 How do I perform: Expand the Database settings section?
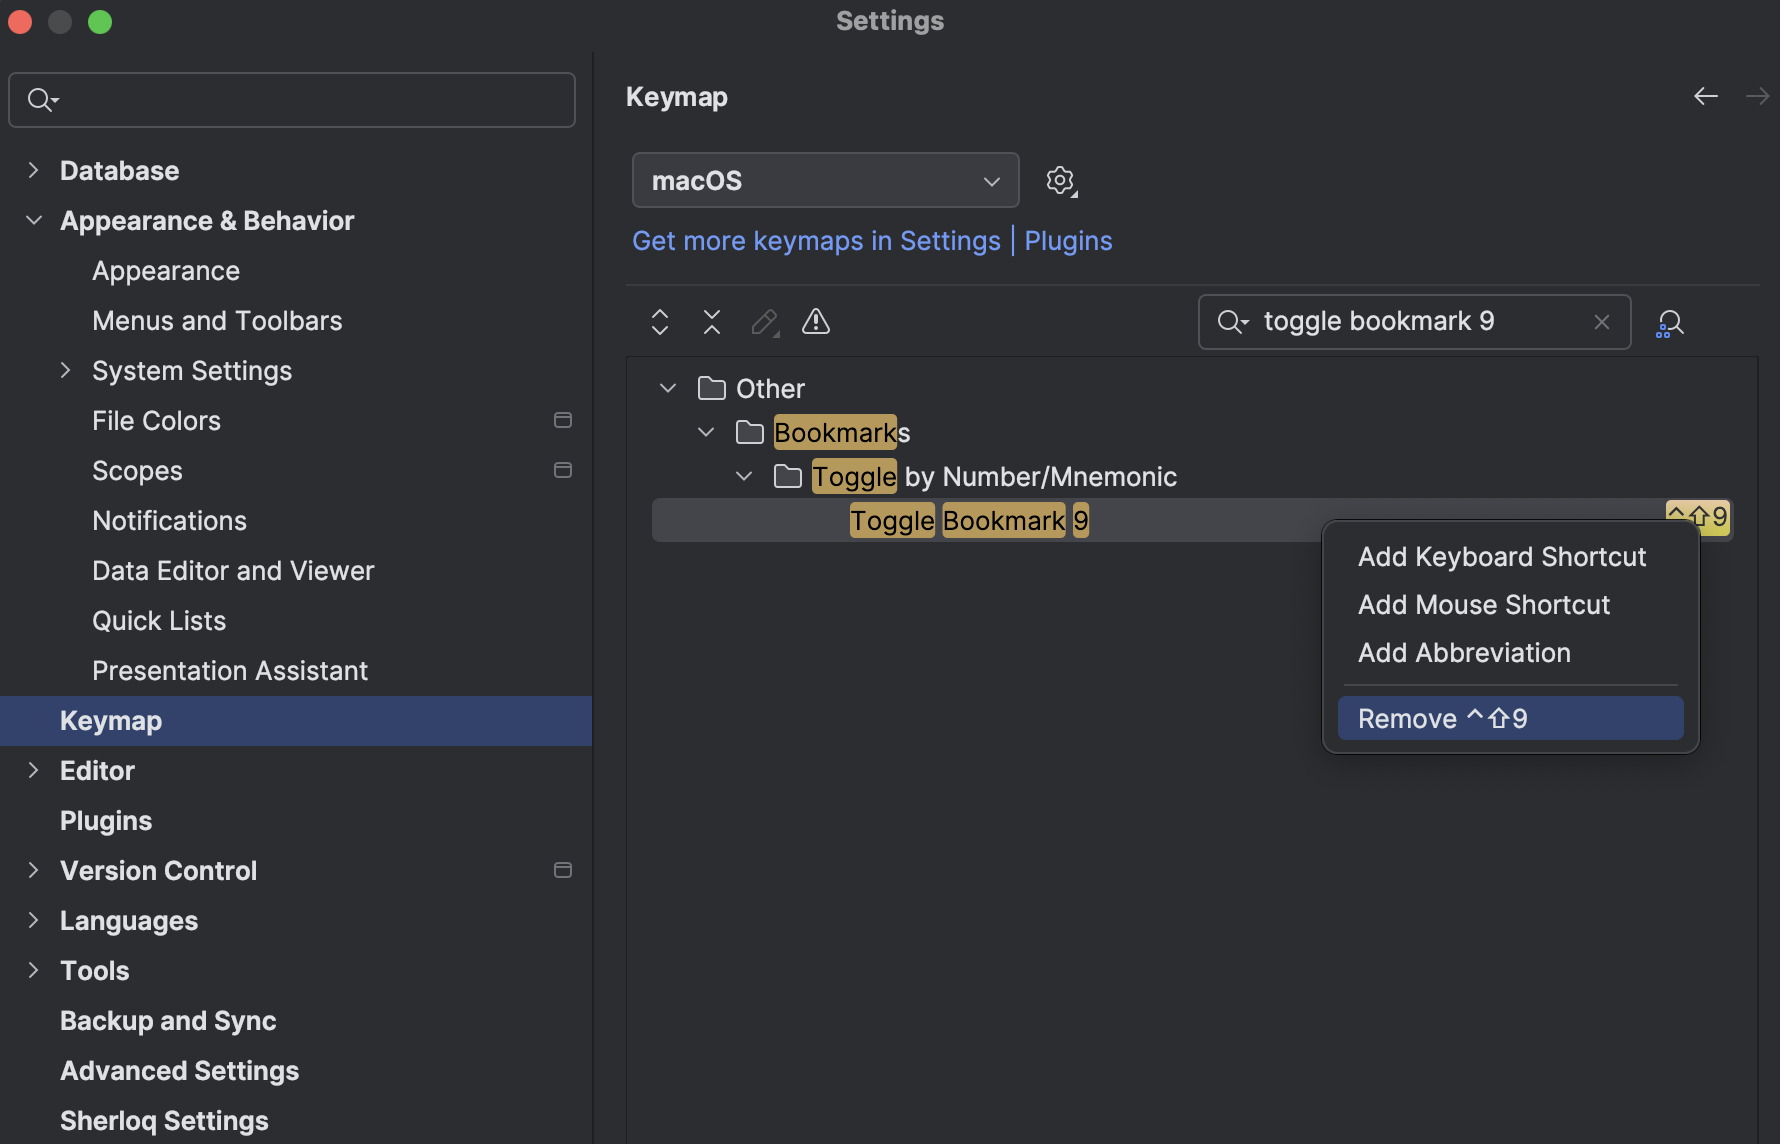(x=34, y=170)
